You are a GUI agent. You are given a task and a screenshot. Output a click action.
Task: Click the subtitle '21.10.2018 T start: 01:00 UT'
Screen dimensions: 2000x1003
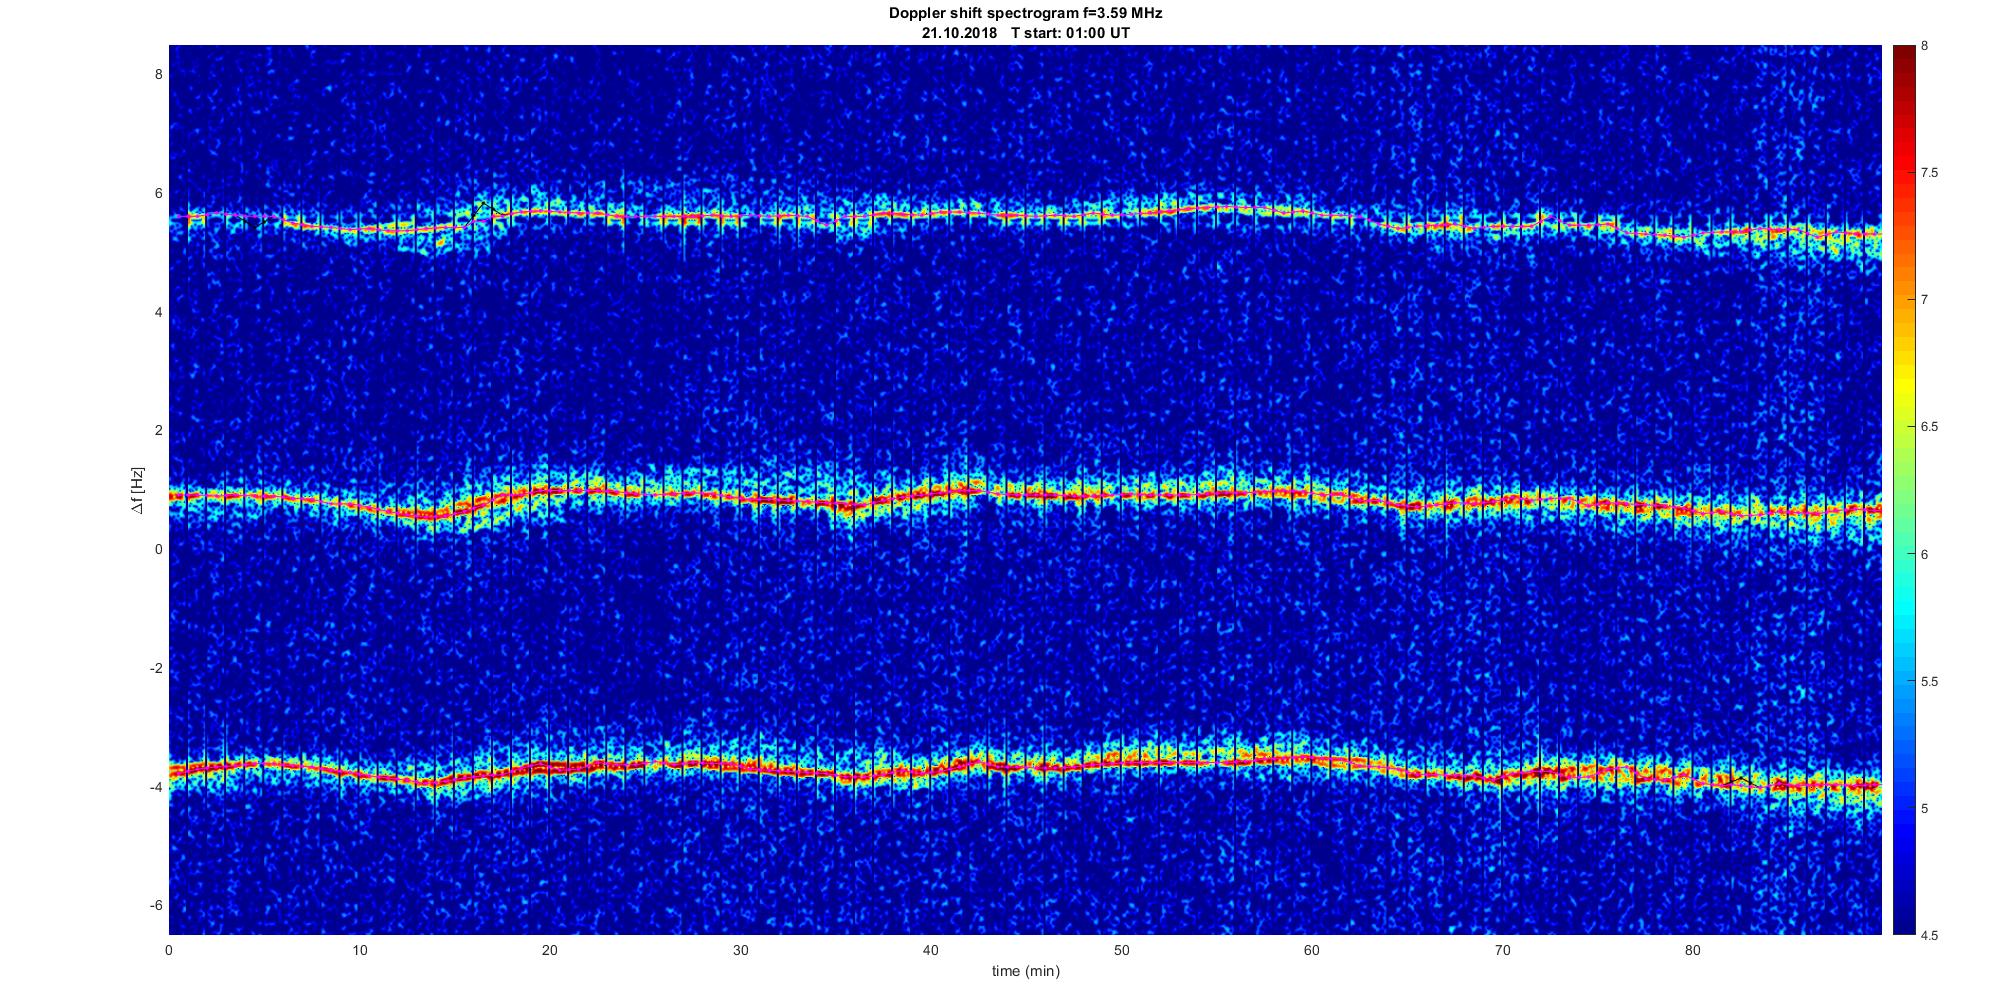(x=1025, y=32)
